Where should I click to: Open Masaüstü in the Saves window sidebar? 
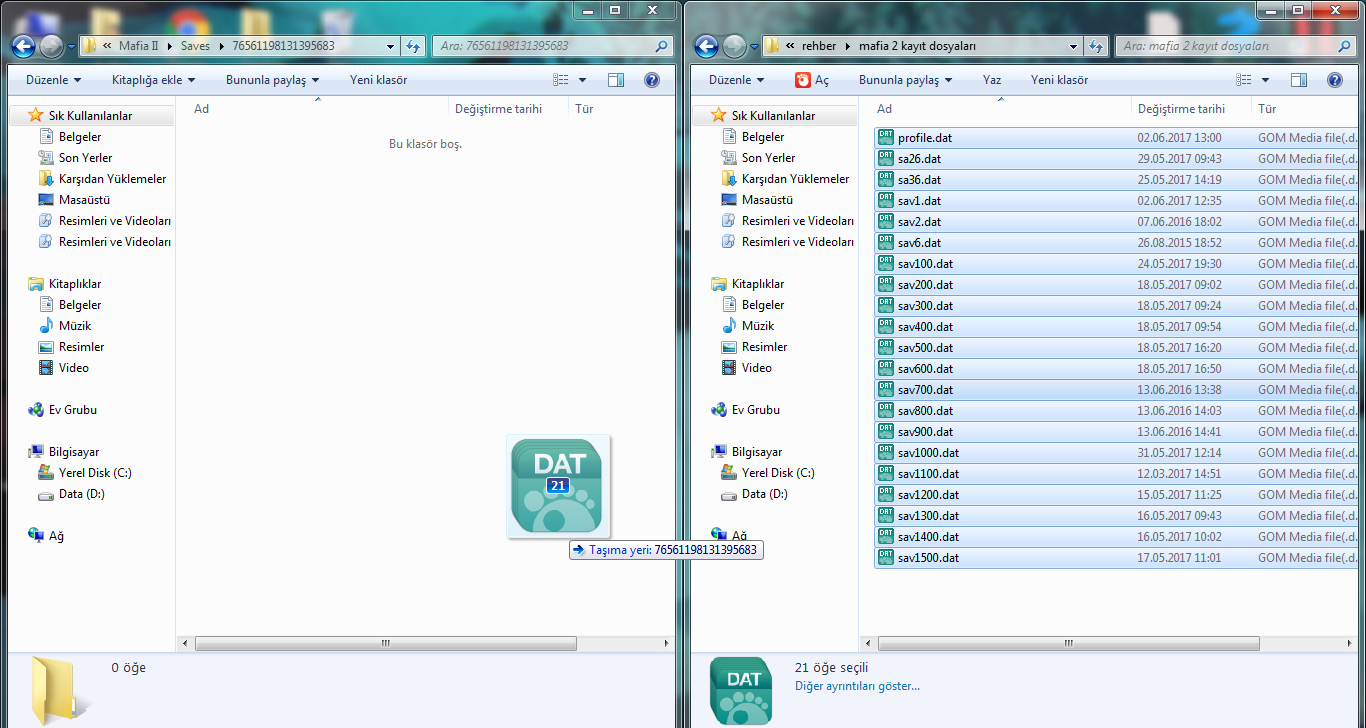tap(84, 200)
